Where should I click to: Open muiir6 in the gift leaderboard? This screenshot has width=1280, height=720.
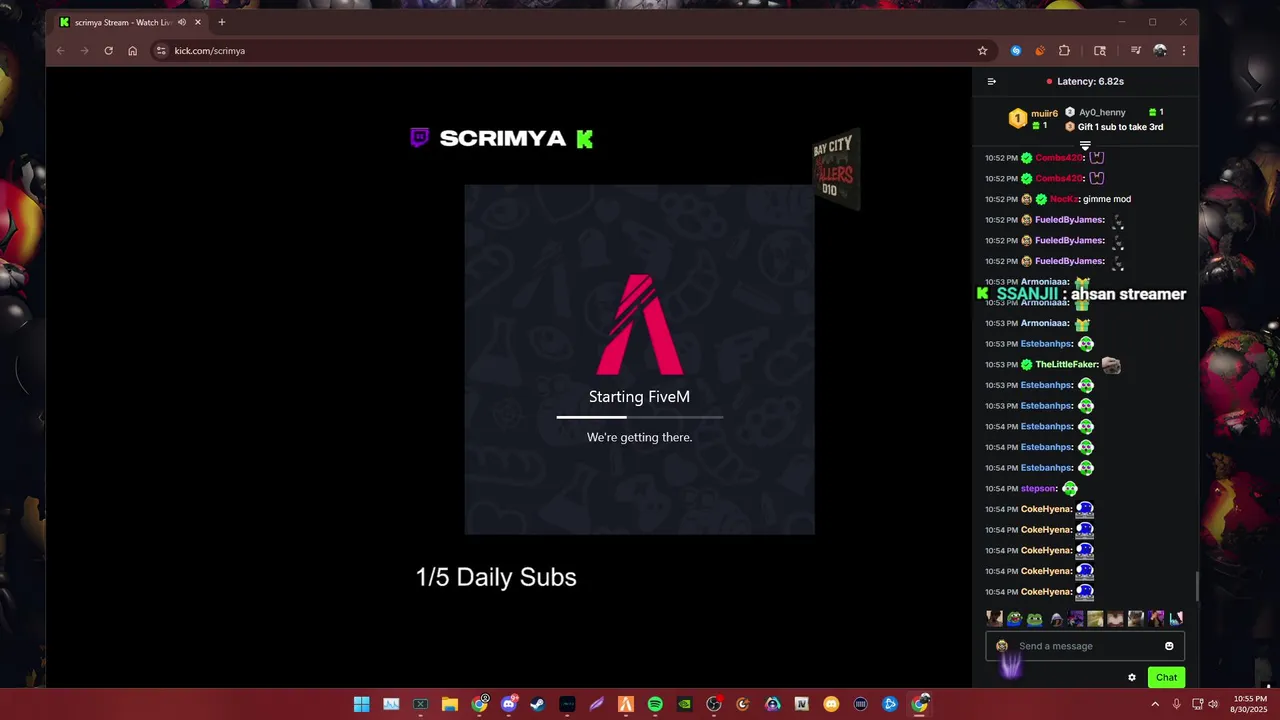pyautogui.click(x=1044, y=114)
